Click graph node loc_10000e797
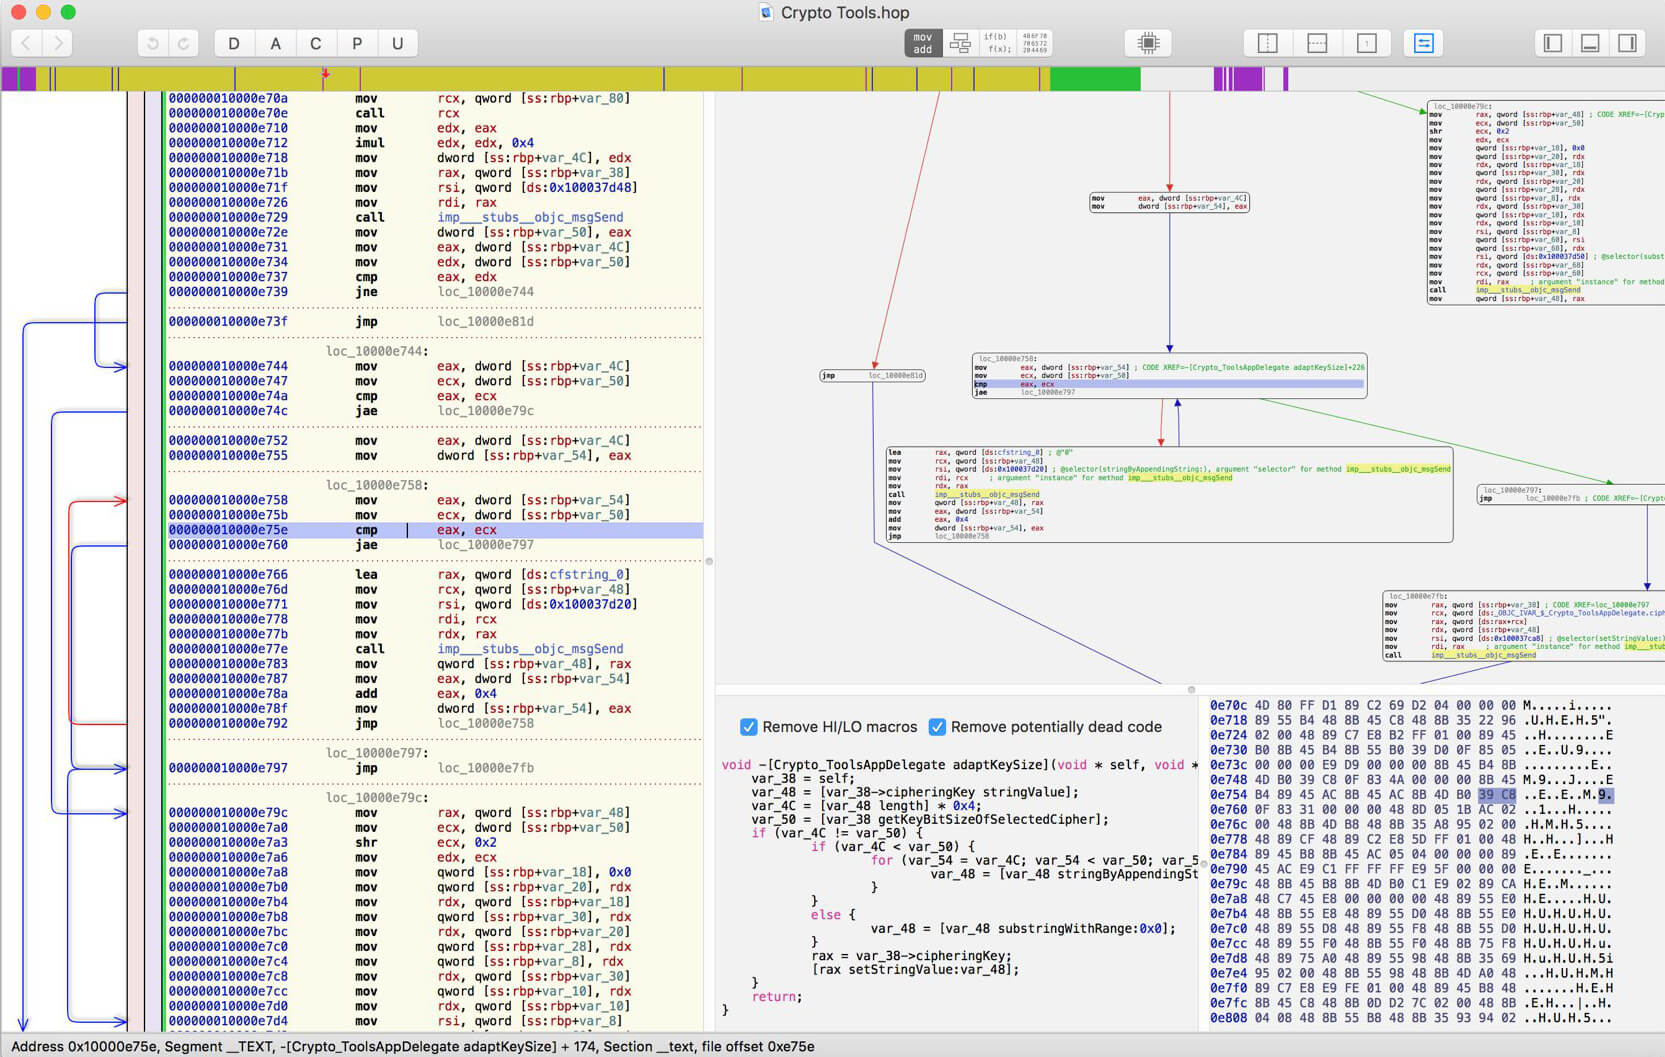The height and width of the screenshot is (1057, 1665). click(x=1570, y=494)
